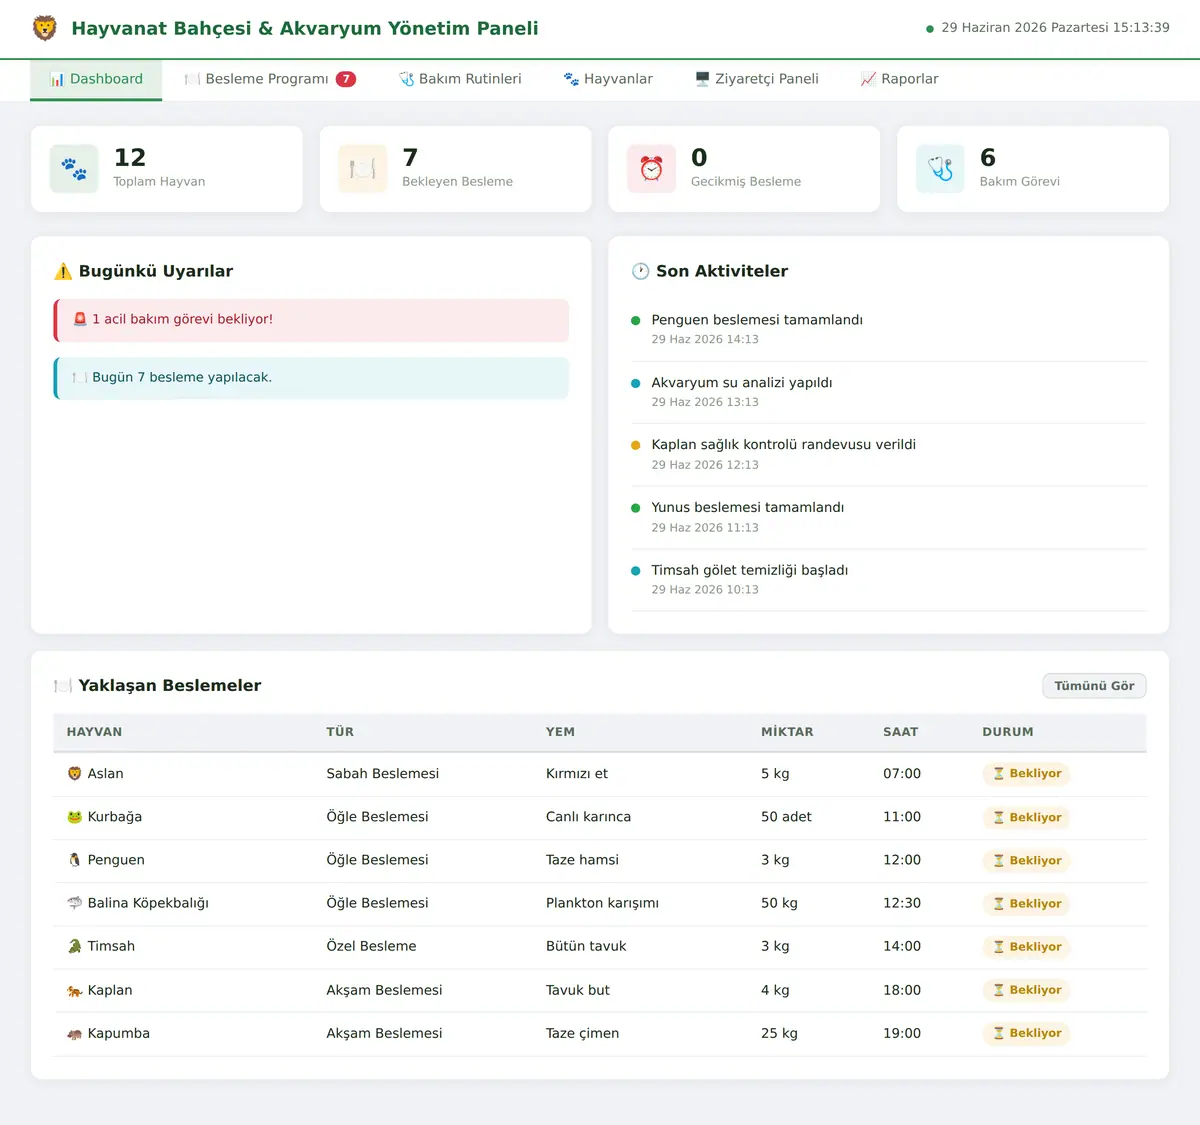Click the plate icon on Bekleyen Besleme card
Viewport: 1200px width, 1125px height.
coord(363,169)
